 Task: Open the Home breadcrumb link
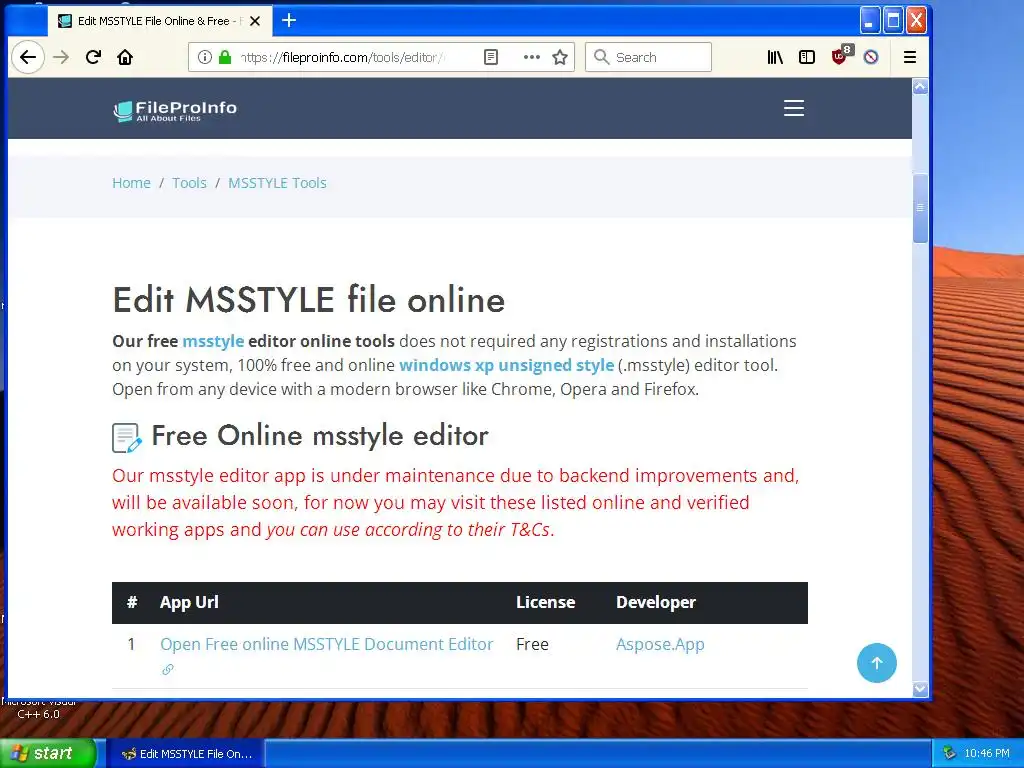(x=131, y=183)
